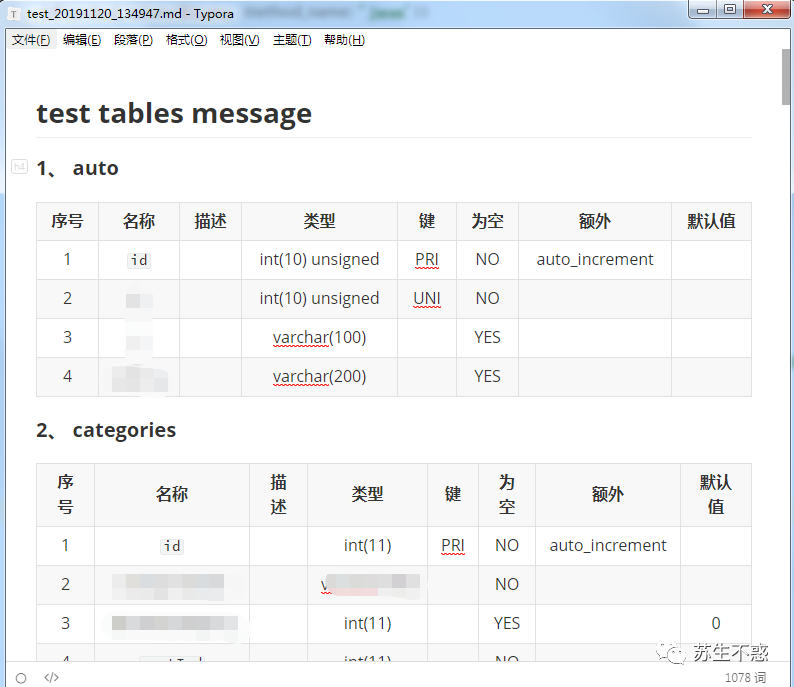Click 'int(10) unsigned' cell in row 2

click(320, 299)
